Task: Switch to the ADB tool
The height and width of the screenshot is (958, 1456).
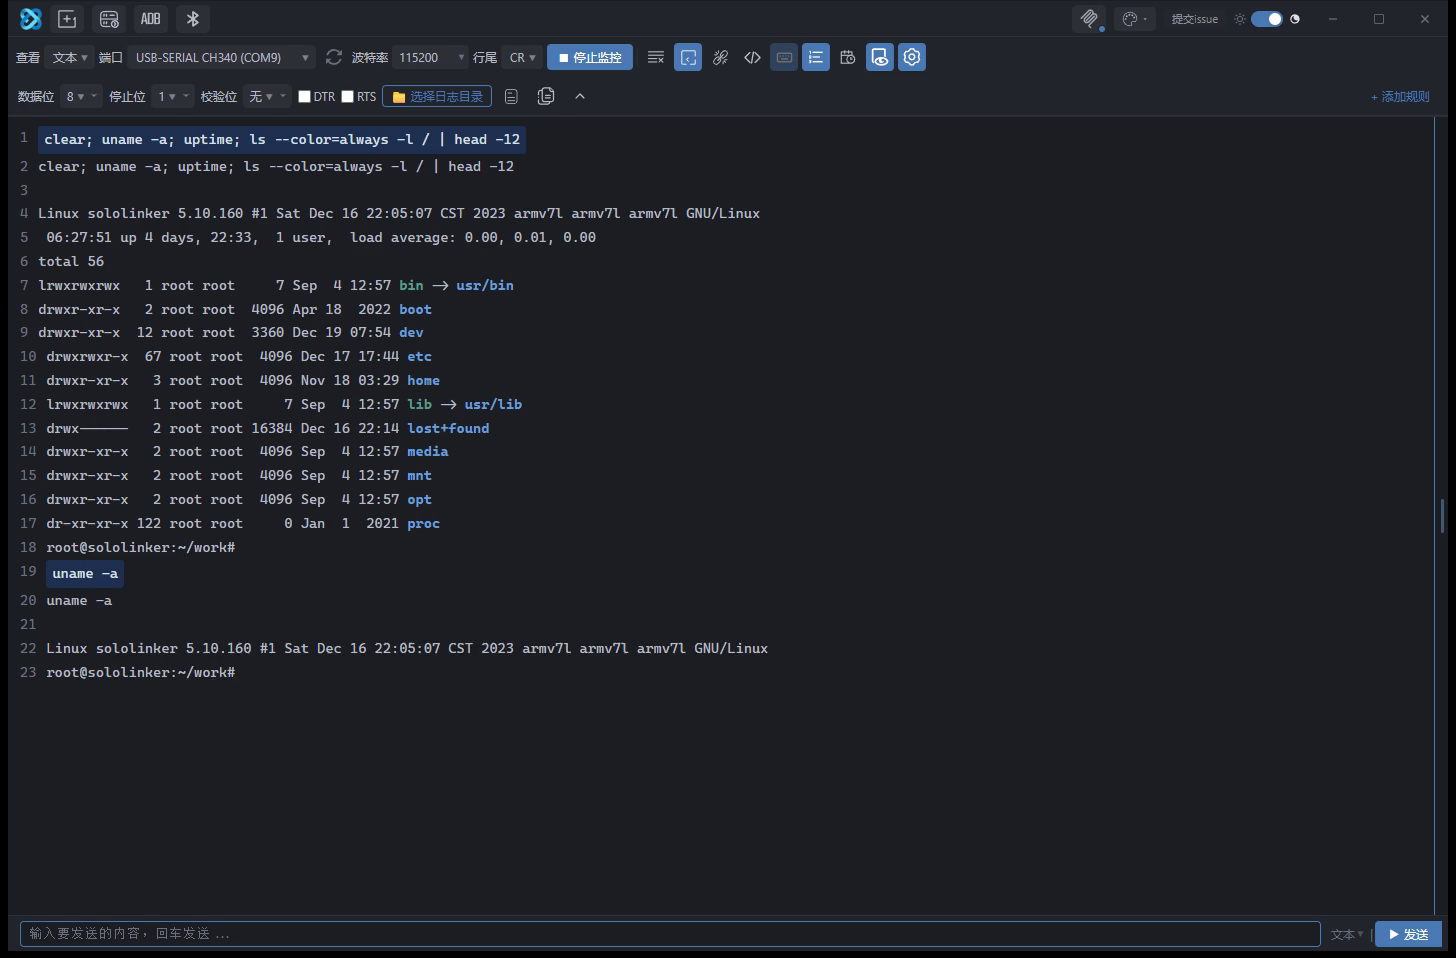Action: point(151,19)
